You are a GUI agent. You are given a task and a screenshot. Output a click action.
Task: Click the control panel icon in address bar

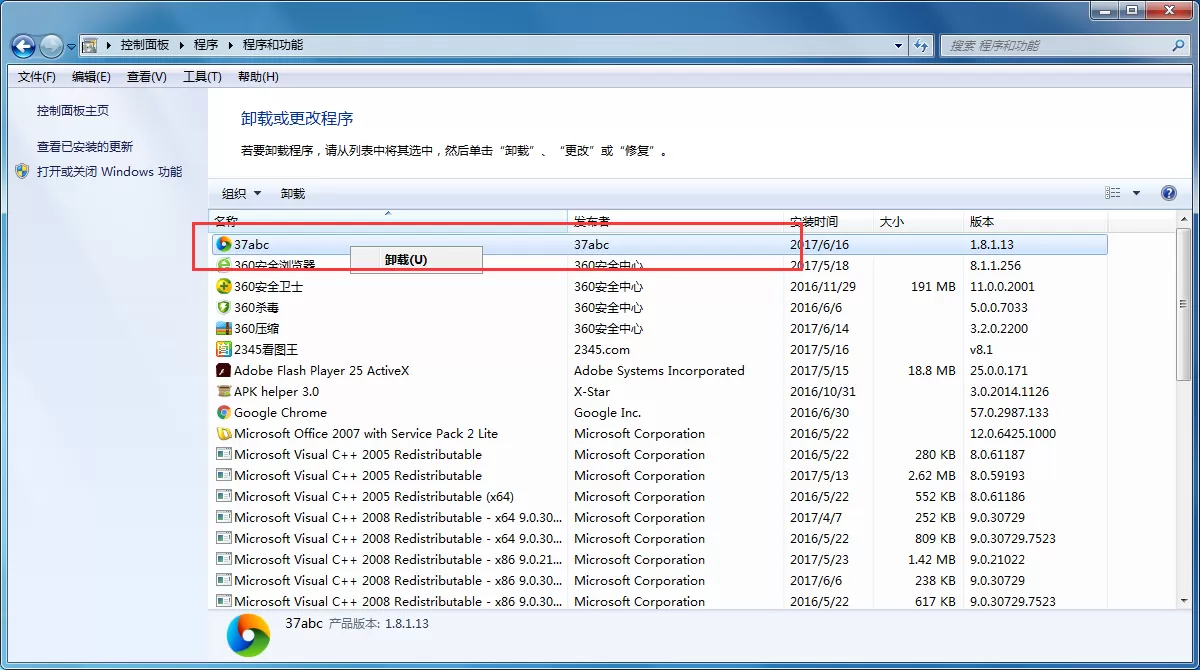click(90, 45)
